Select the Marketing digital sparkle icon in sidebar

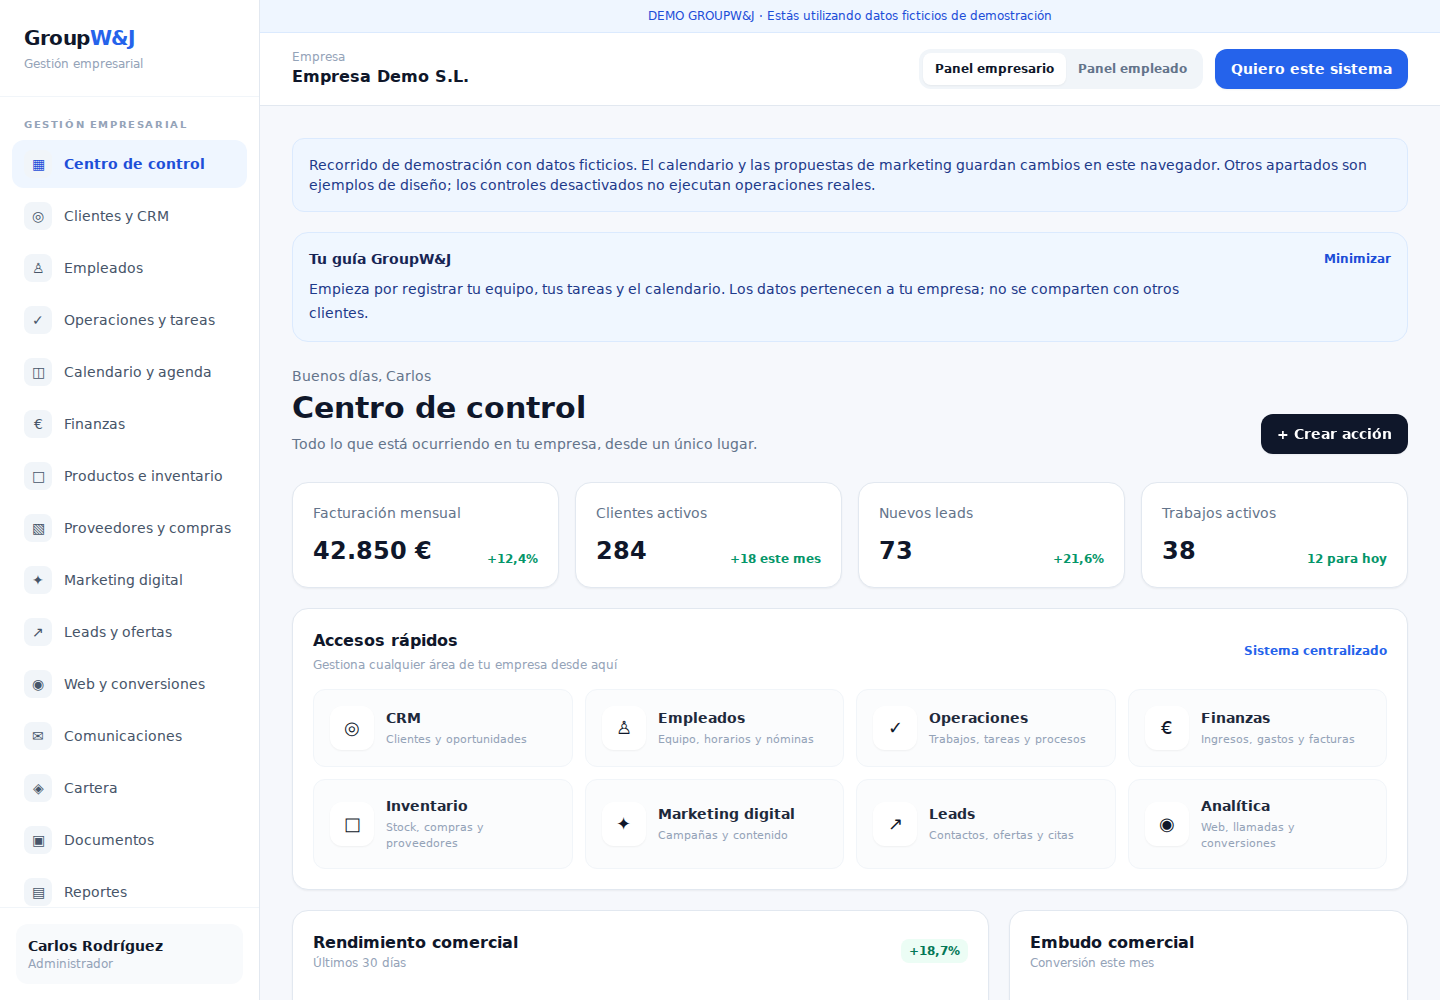(x=38, y=580)
